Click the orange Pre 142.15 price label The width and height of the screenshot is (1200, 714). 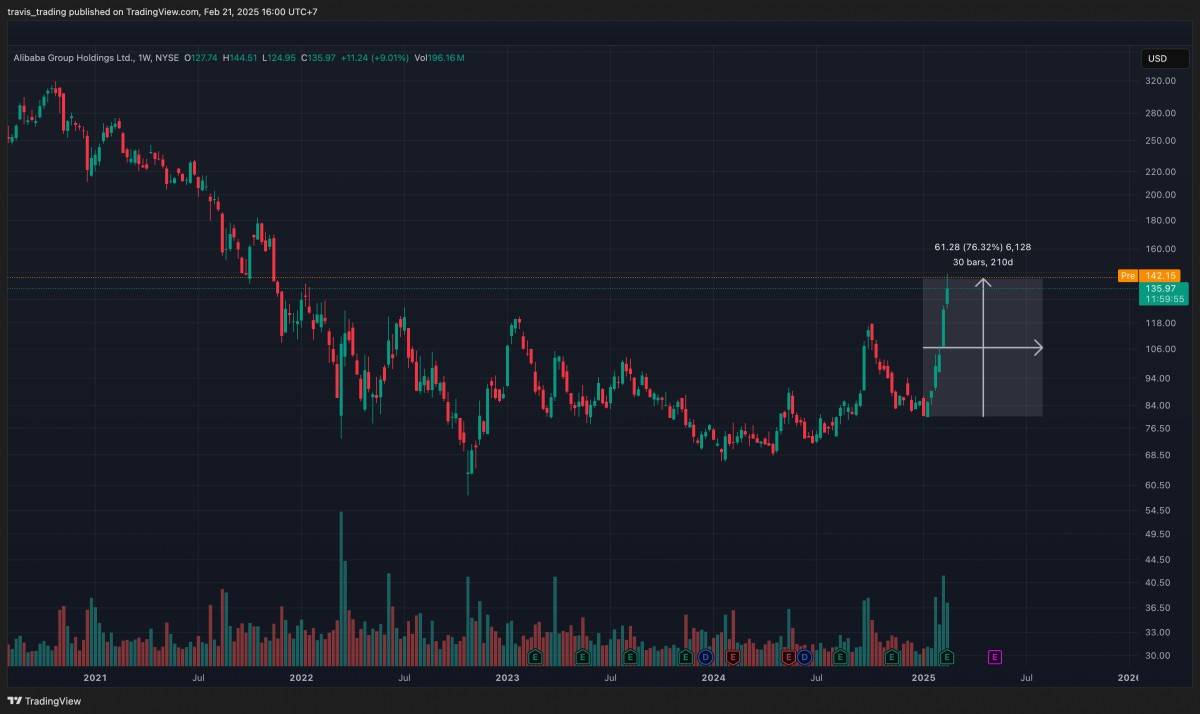click(1149, 275)
